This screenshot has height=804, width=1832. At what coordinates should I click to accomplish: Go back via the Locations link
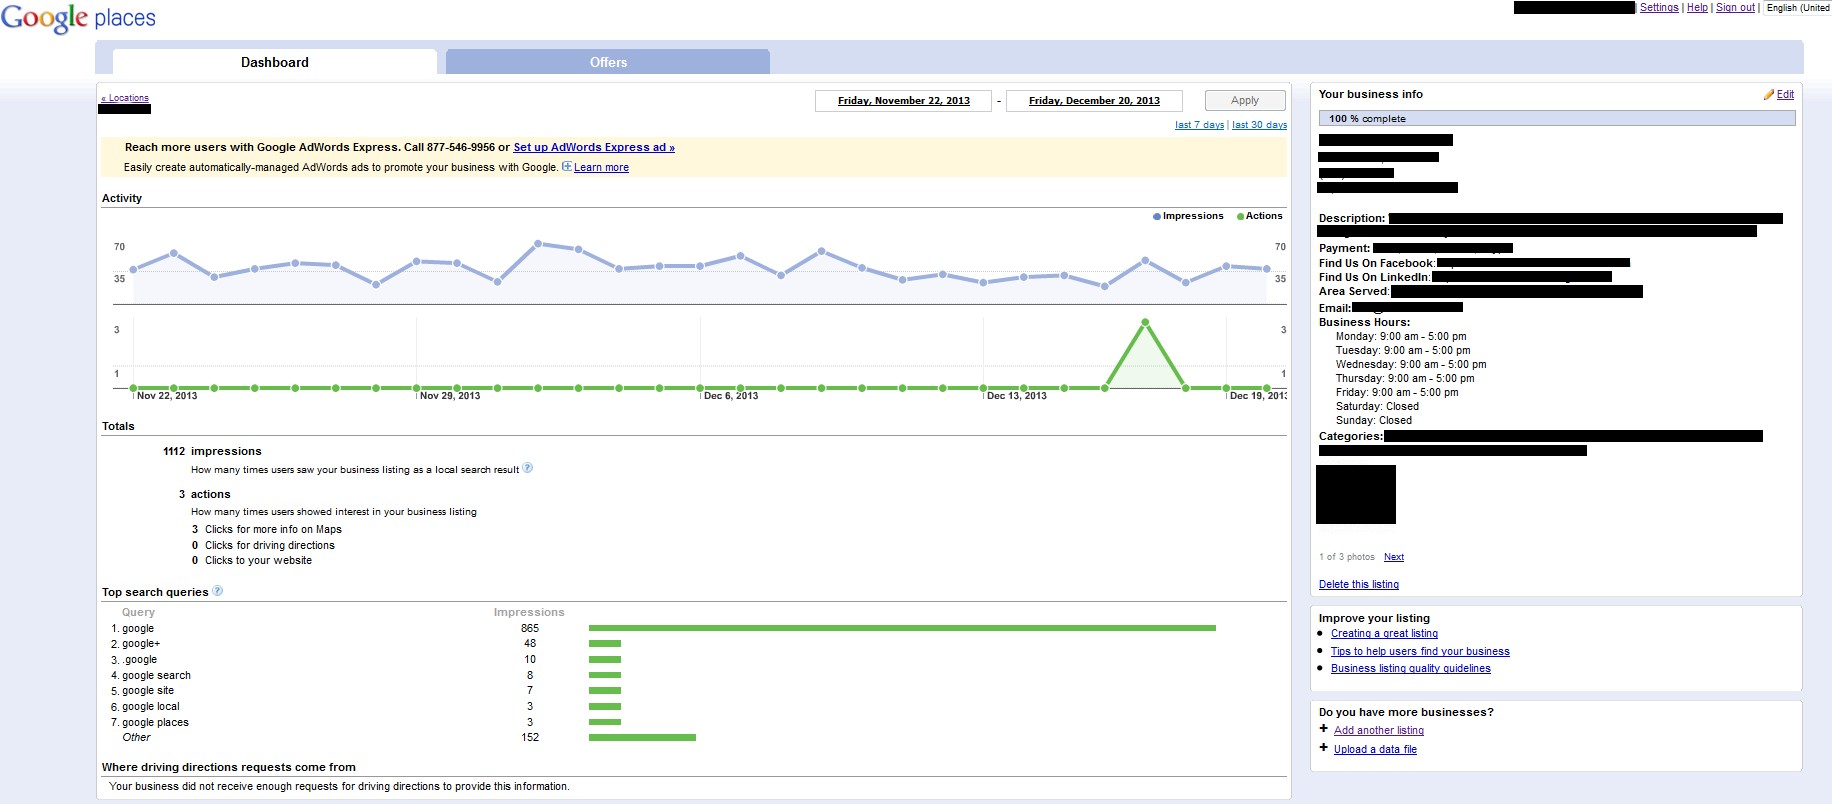[125, 98]
